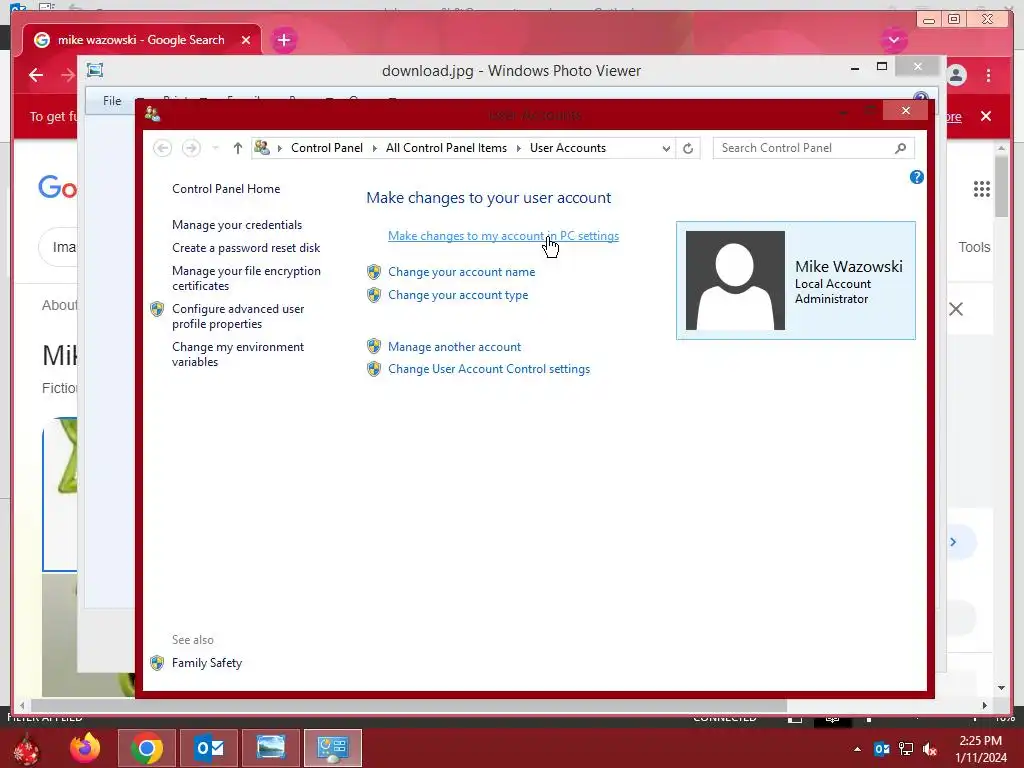
Task: Select the mike wazowski Google Search tab
Action: (x=141, y=40)
